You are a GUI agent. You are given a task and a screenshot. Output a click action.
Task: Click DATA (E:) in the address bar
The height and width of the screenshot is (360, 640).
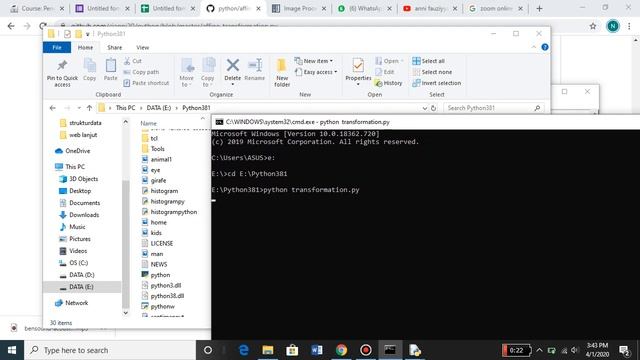pyautogui.click(x=159, y=108)
